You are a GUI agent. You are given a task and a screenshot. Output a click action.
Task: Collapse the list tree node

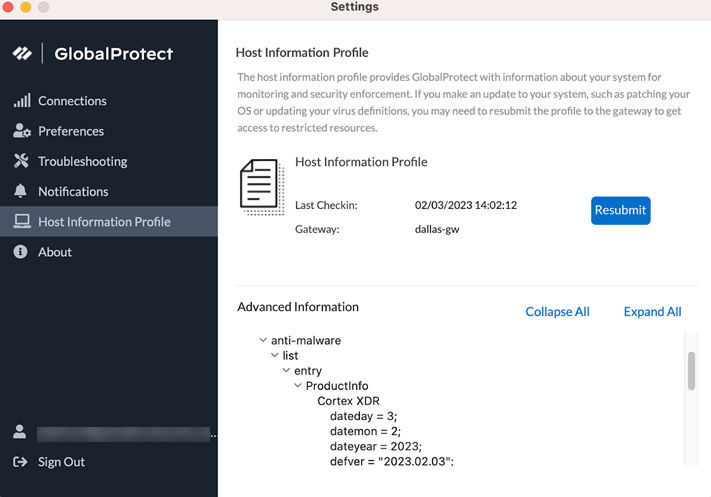tap(275, 356)
